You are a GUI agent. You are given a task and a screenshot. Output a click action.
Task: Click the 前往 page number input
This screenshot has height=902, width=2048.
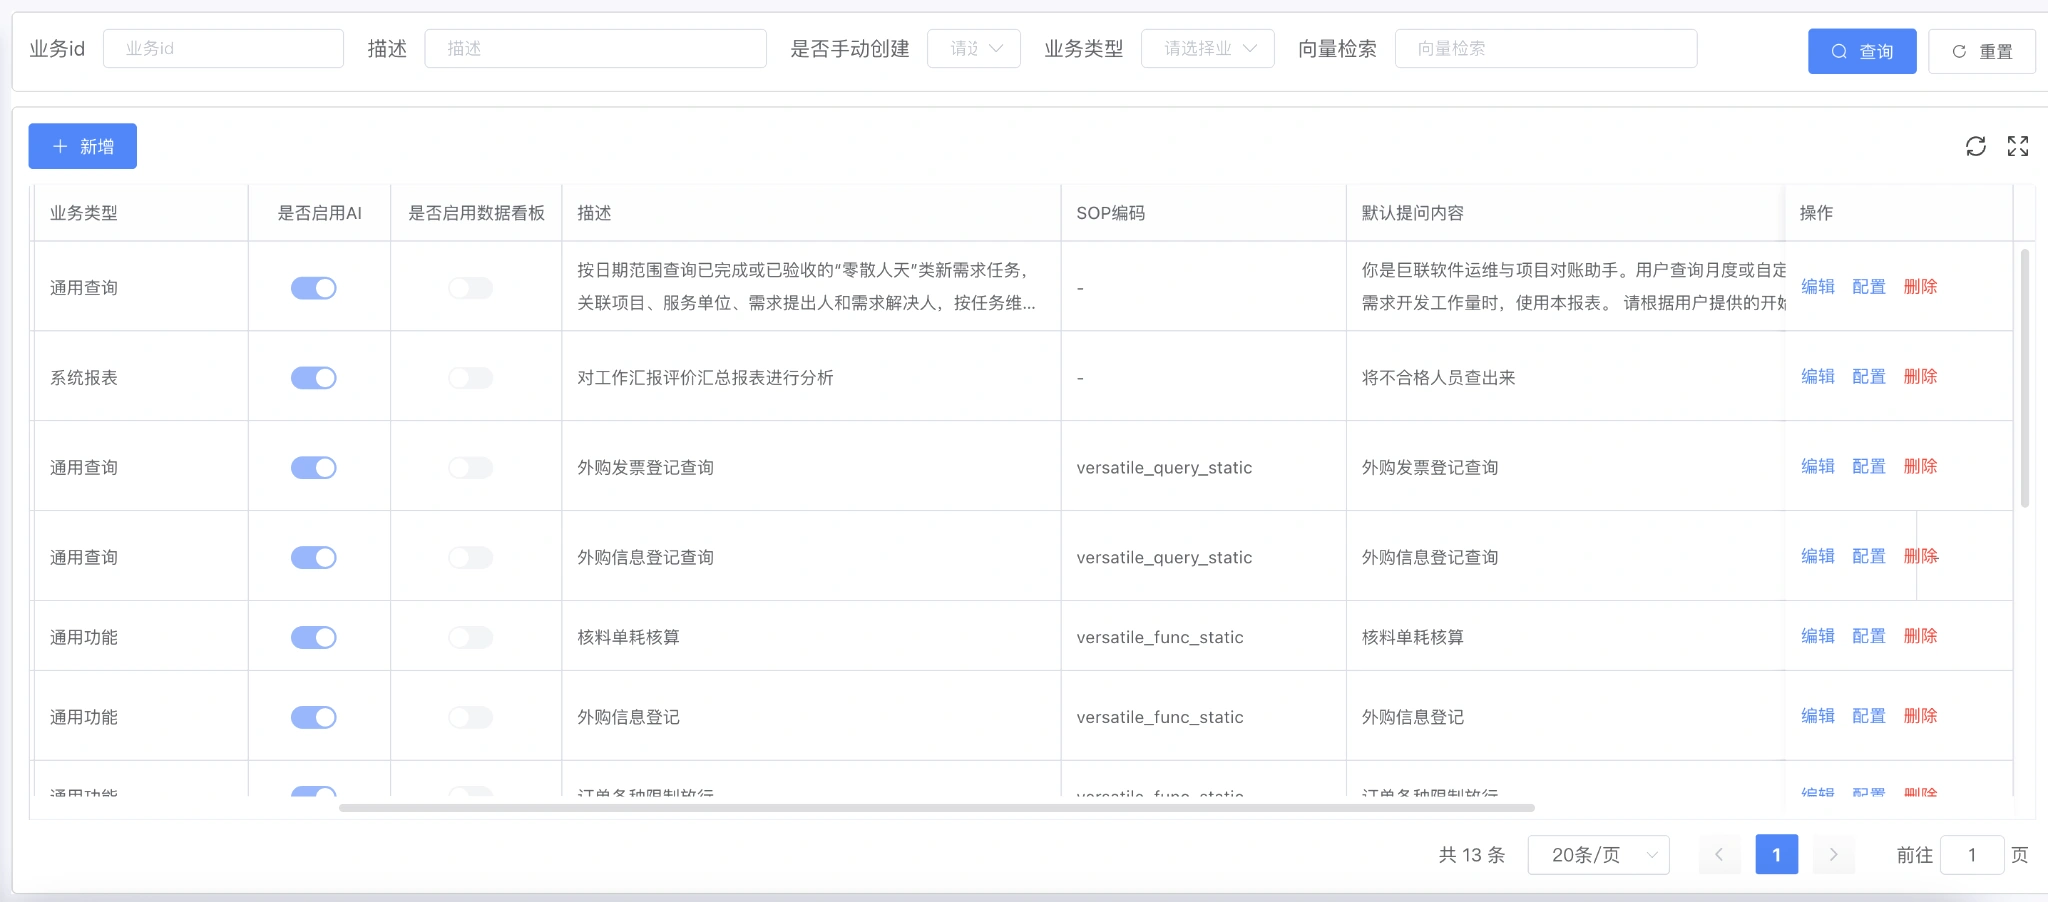tap(1972, 855)
